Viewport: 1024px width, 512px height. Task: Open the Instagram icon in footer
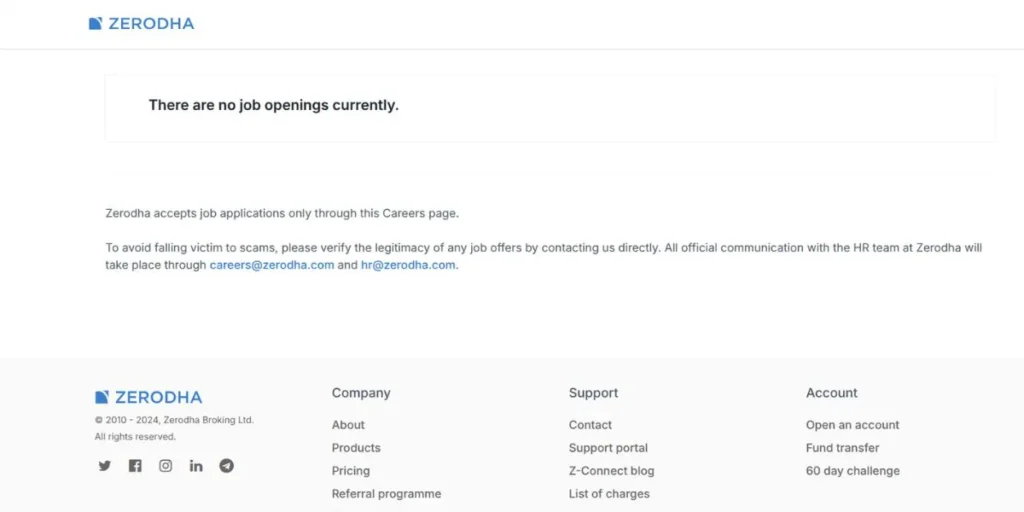(x=166, y=466)
